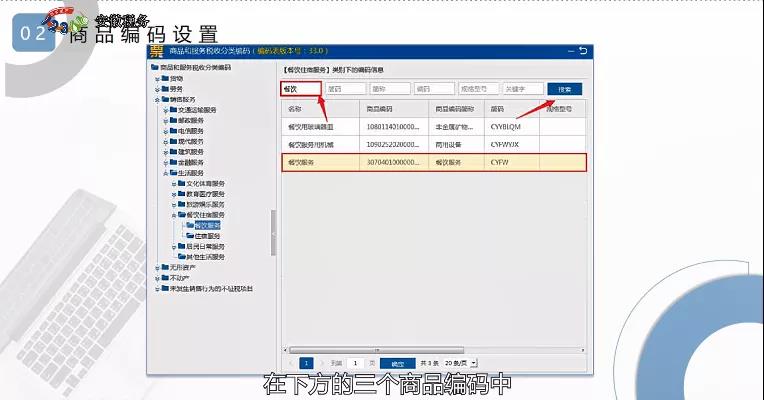This screenshot has height=400, width=764.
Task: Go to next page arrow in pager
Action: pyautogui.click(x=321, y=363)
